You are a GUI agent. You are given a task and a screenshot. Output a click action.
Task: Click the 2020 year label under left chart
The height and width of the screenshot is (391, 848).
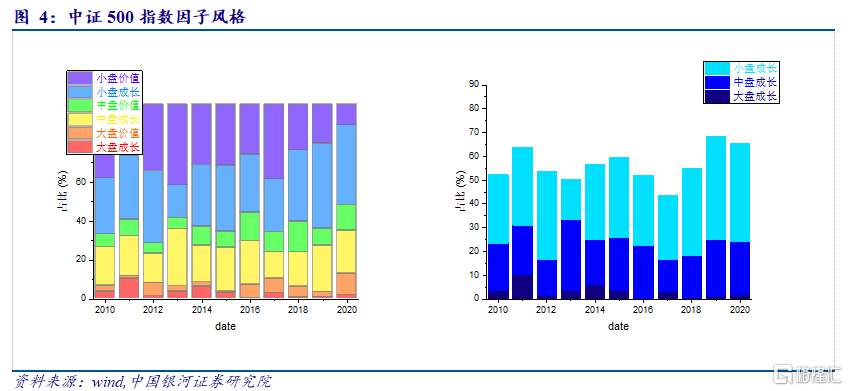point(347,310)
